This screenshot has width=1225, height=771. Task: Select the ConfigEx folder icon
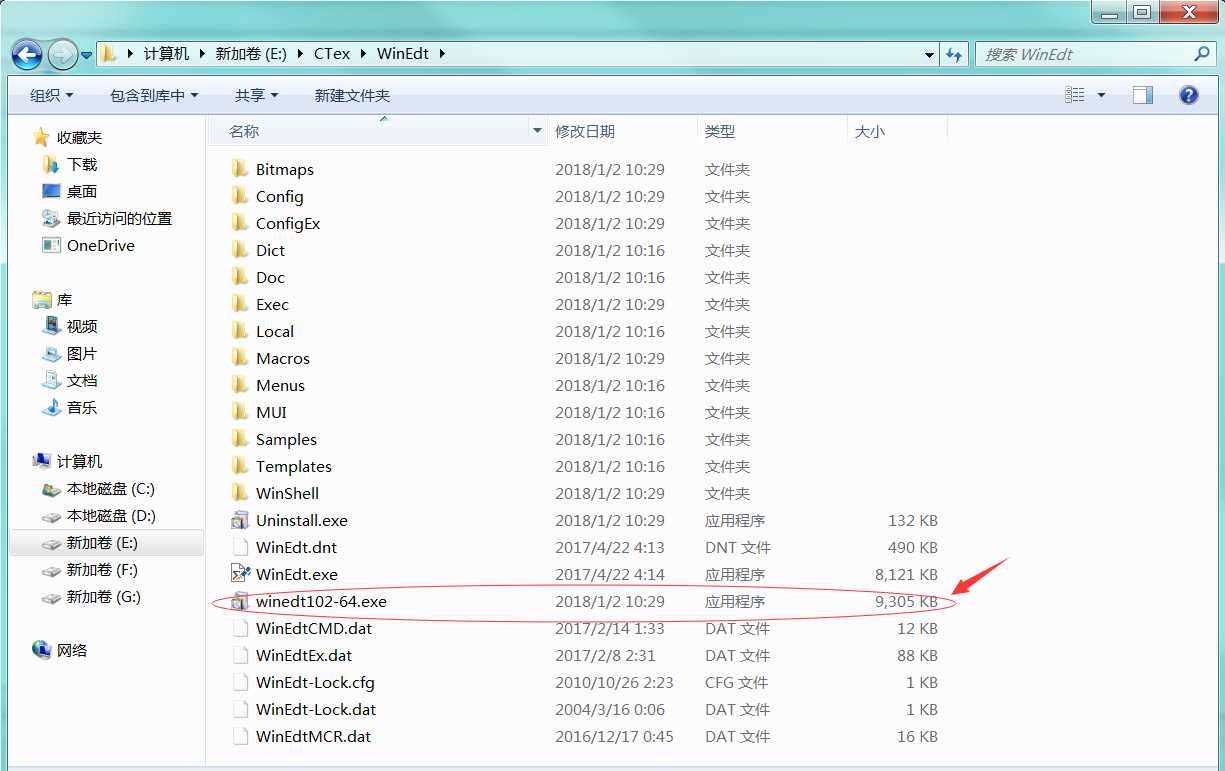point(240,223)
